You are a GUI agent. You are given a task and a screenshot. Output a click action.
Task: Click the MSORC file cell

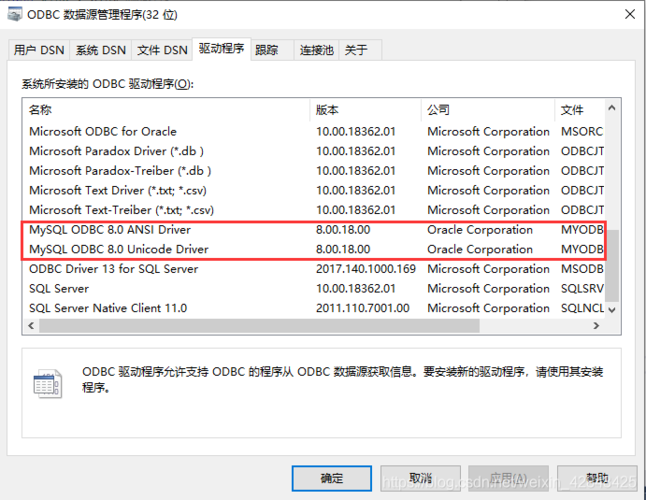click(582, 131)
